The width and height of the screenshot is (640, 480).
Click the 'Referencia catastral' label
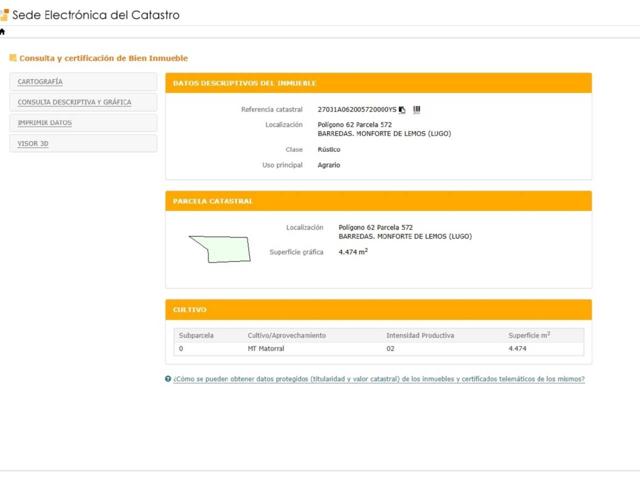[272, 109]
